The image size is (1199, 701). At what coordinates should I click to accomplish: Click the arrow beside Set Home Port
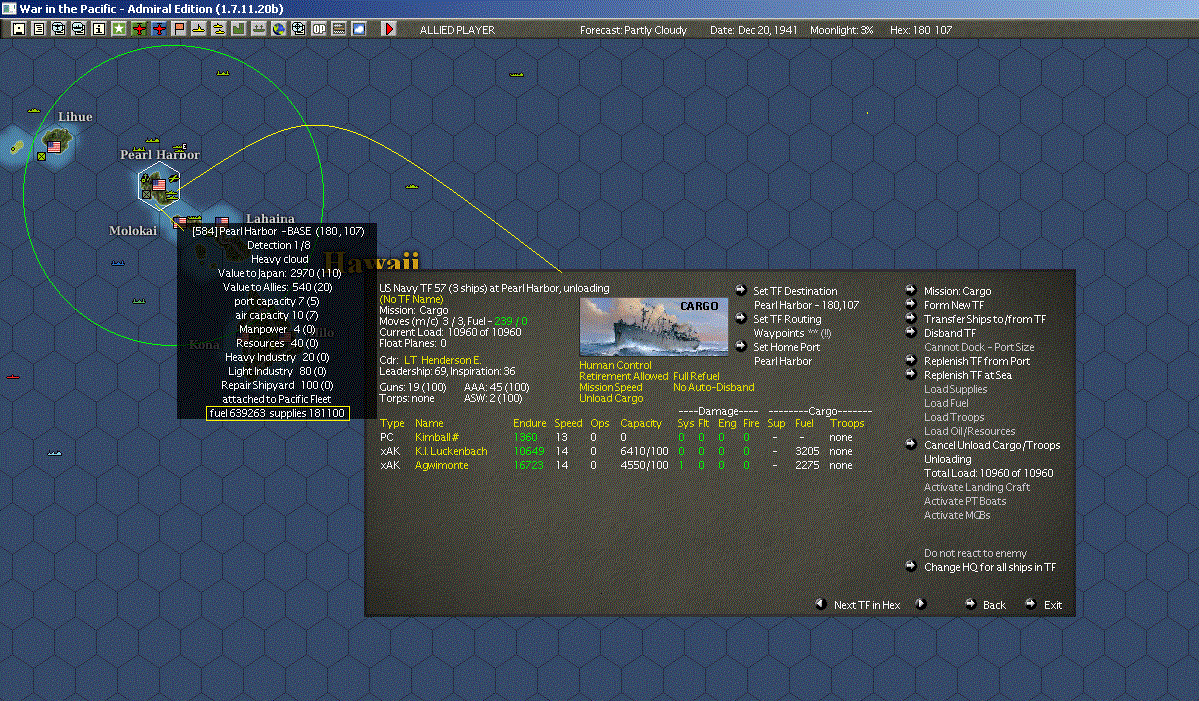740,346
